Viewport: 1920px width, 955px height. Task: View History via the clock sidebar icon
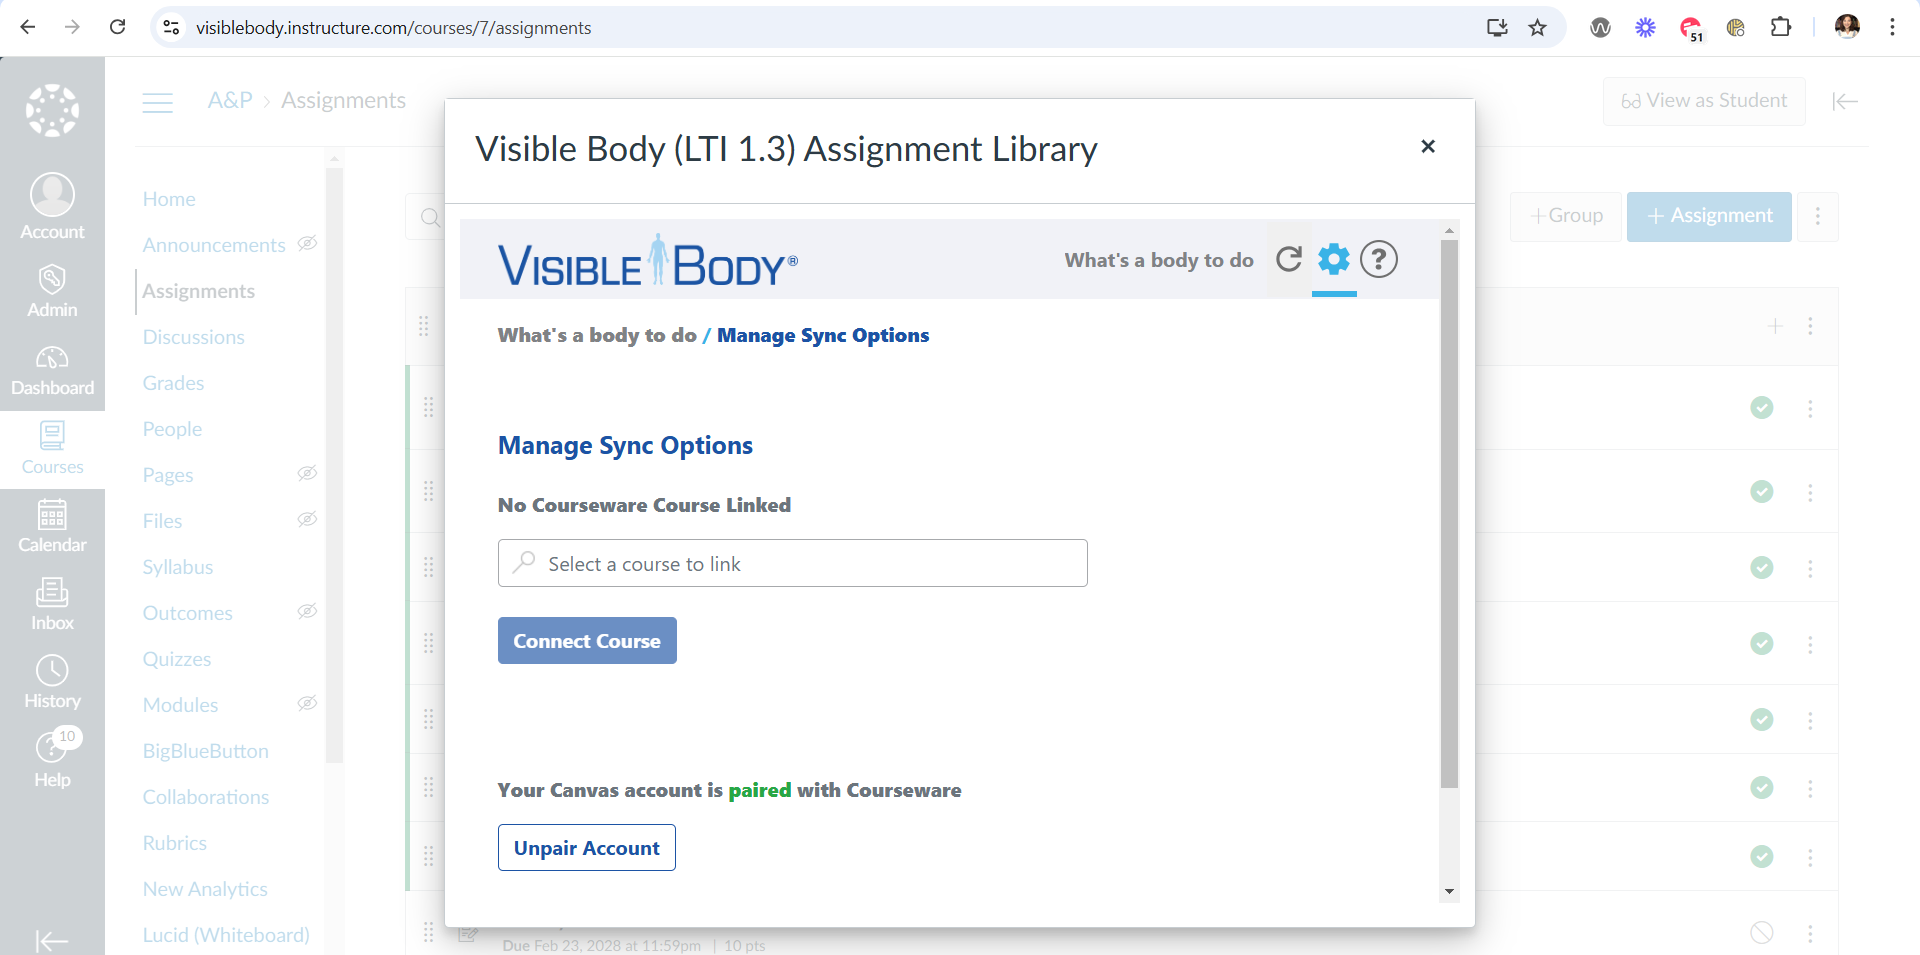pyautogui.click(x=52, y=679)
